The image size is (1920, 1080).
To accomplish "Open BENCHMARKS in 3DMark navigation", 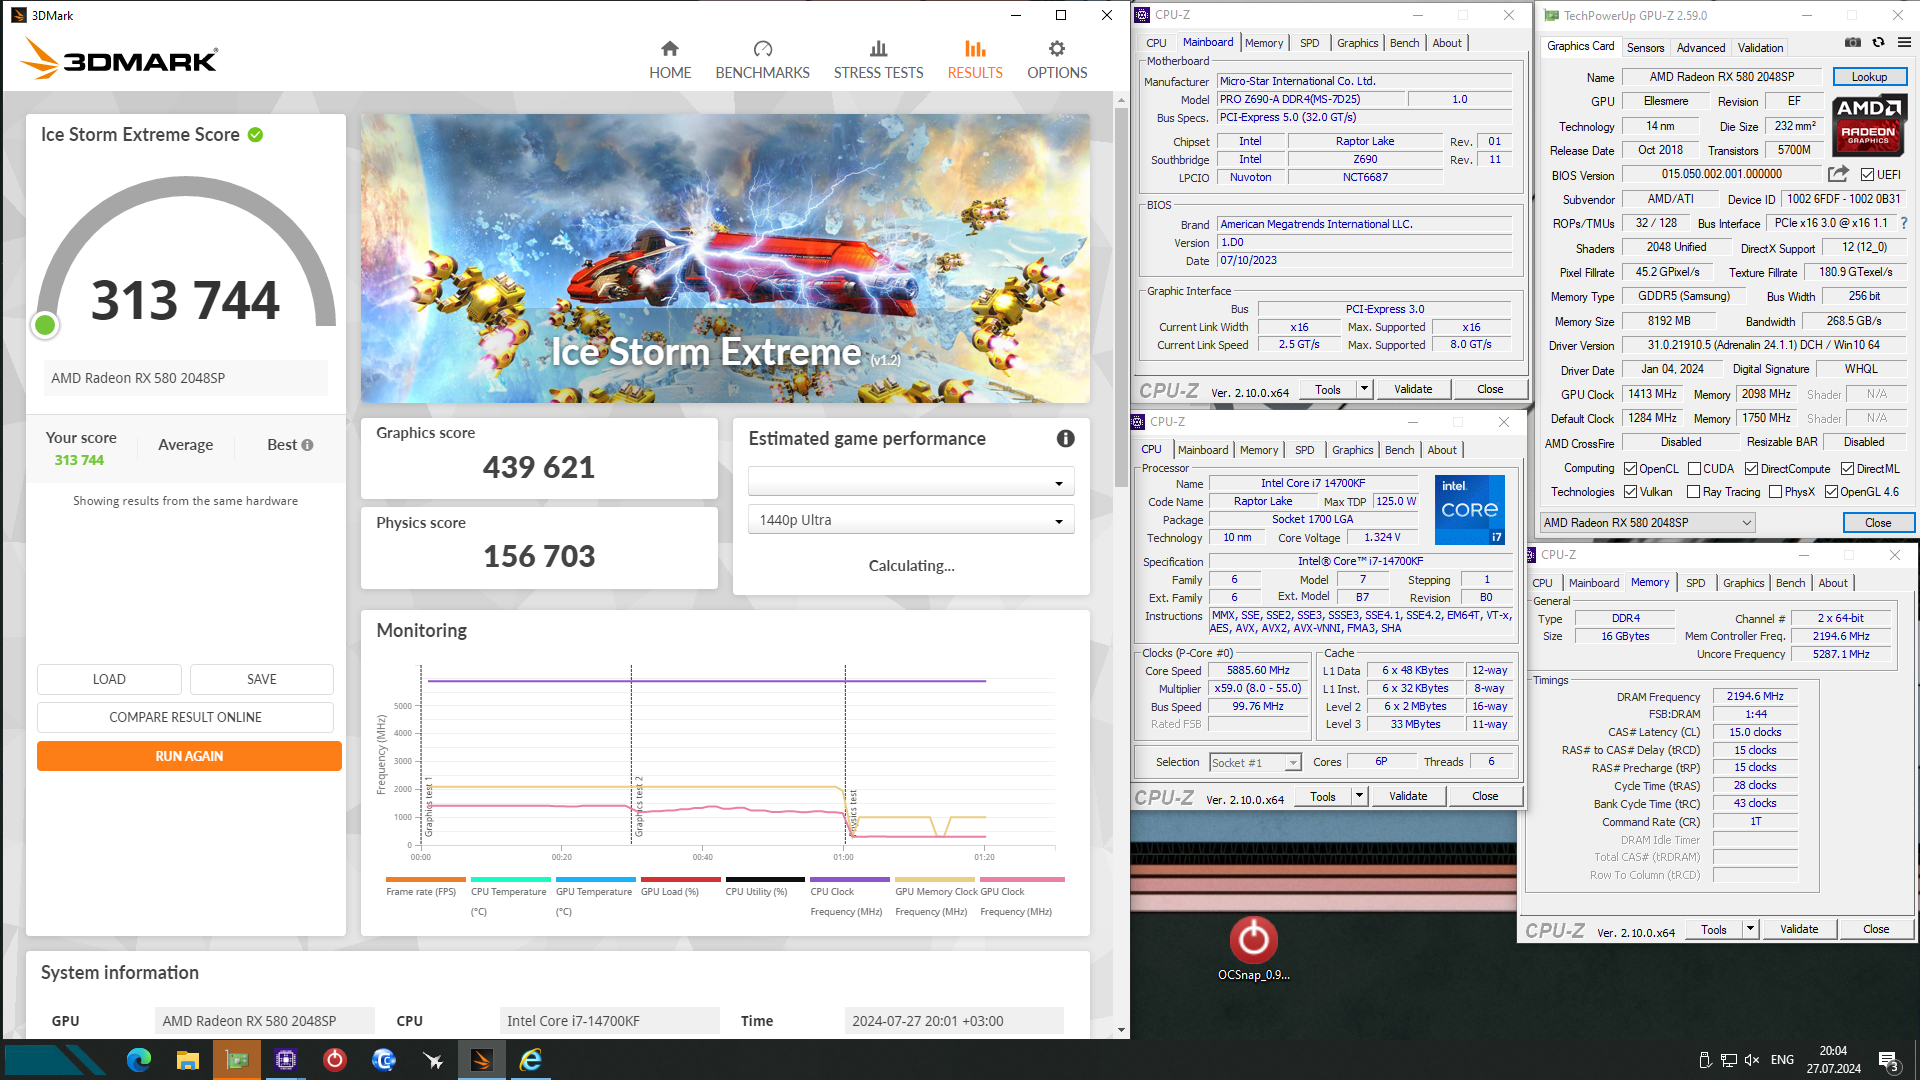I will click(762, 60).
